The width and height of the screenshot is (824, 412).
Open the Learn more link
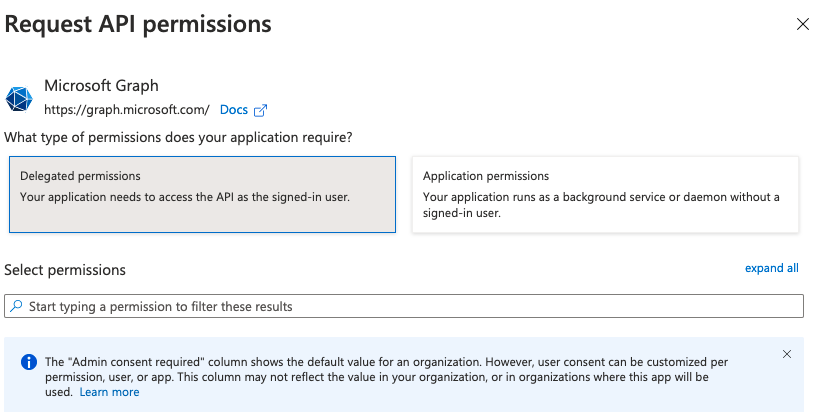pyautogui.click(x=109, y=392)
